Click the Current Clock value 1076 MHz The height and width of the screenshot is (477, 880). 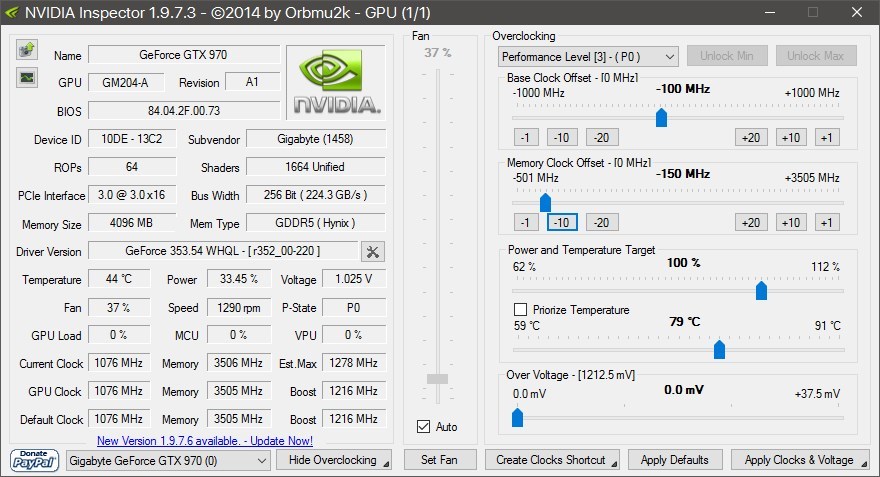click(119, 363)
